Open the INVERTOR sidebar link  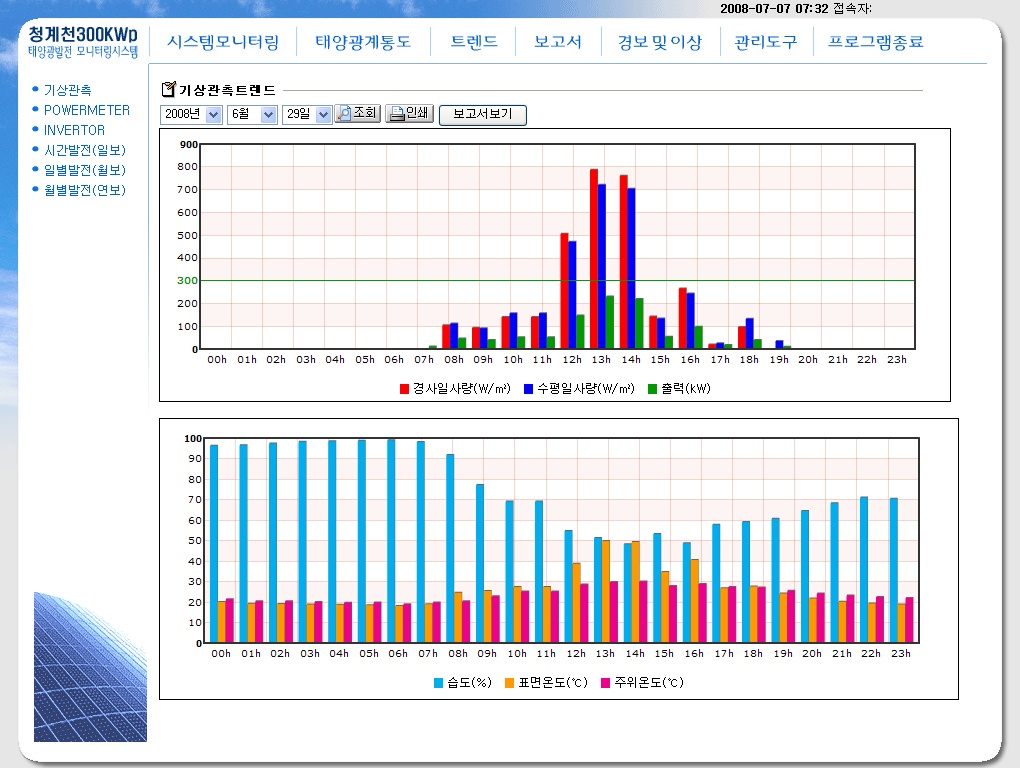(74, 130)
